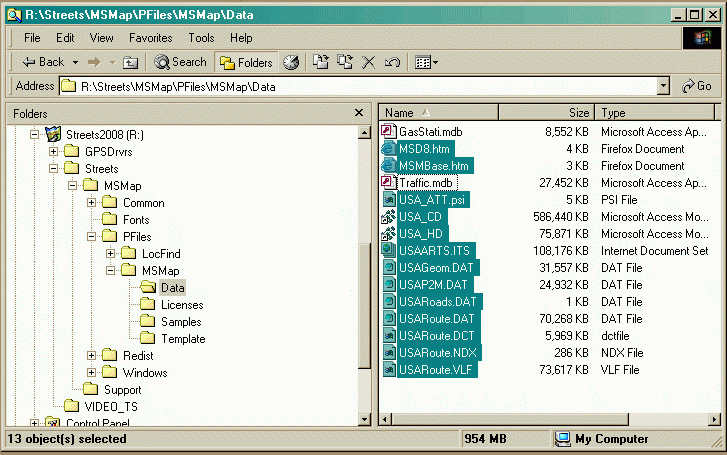Open the Help menu
This screenshot has height=455, width=727.
[x=241, y=38]
